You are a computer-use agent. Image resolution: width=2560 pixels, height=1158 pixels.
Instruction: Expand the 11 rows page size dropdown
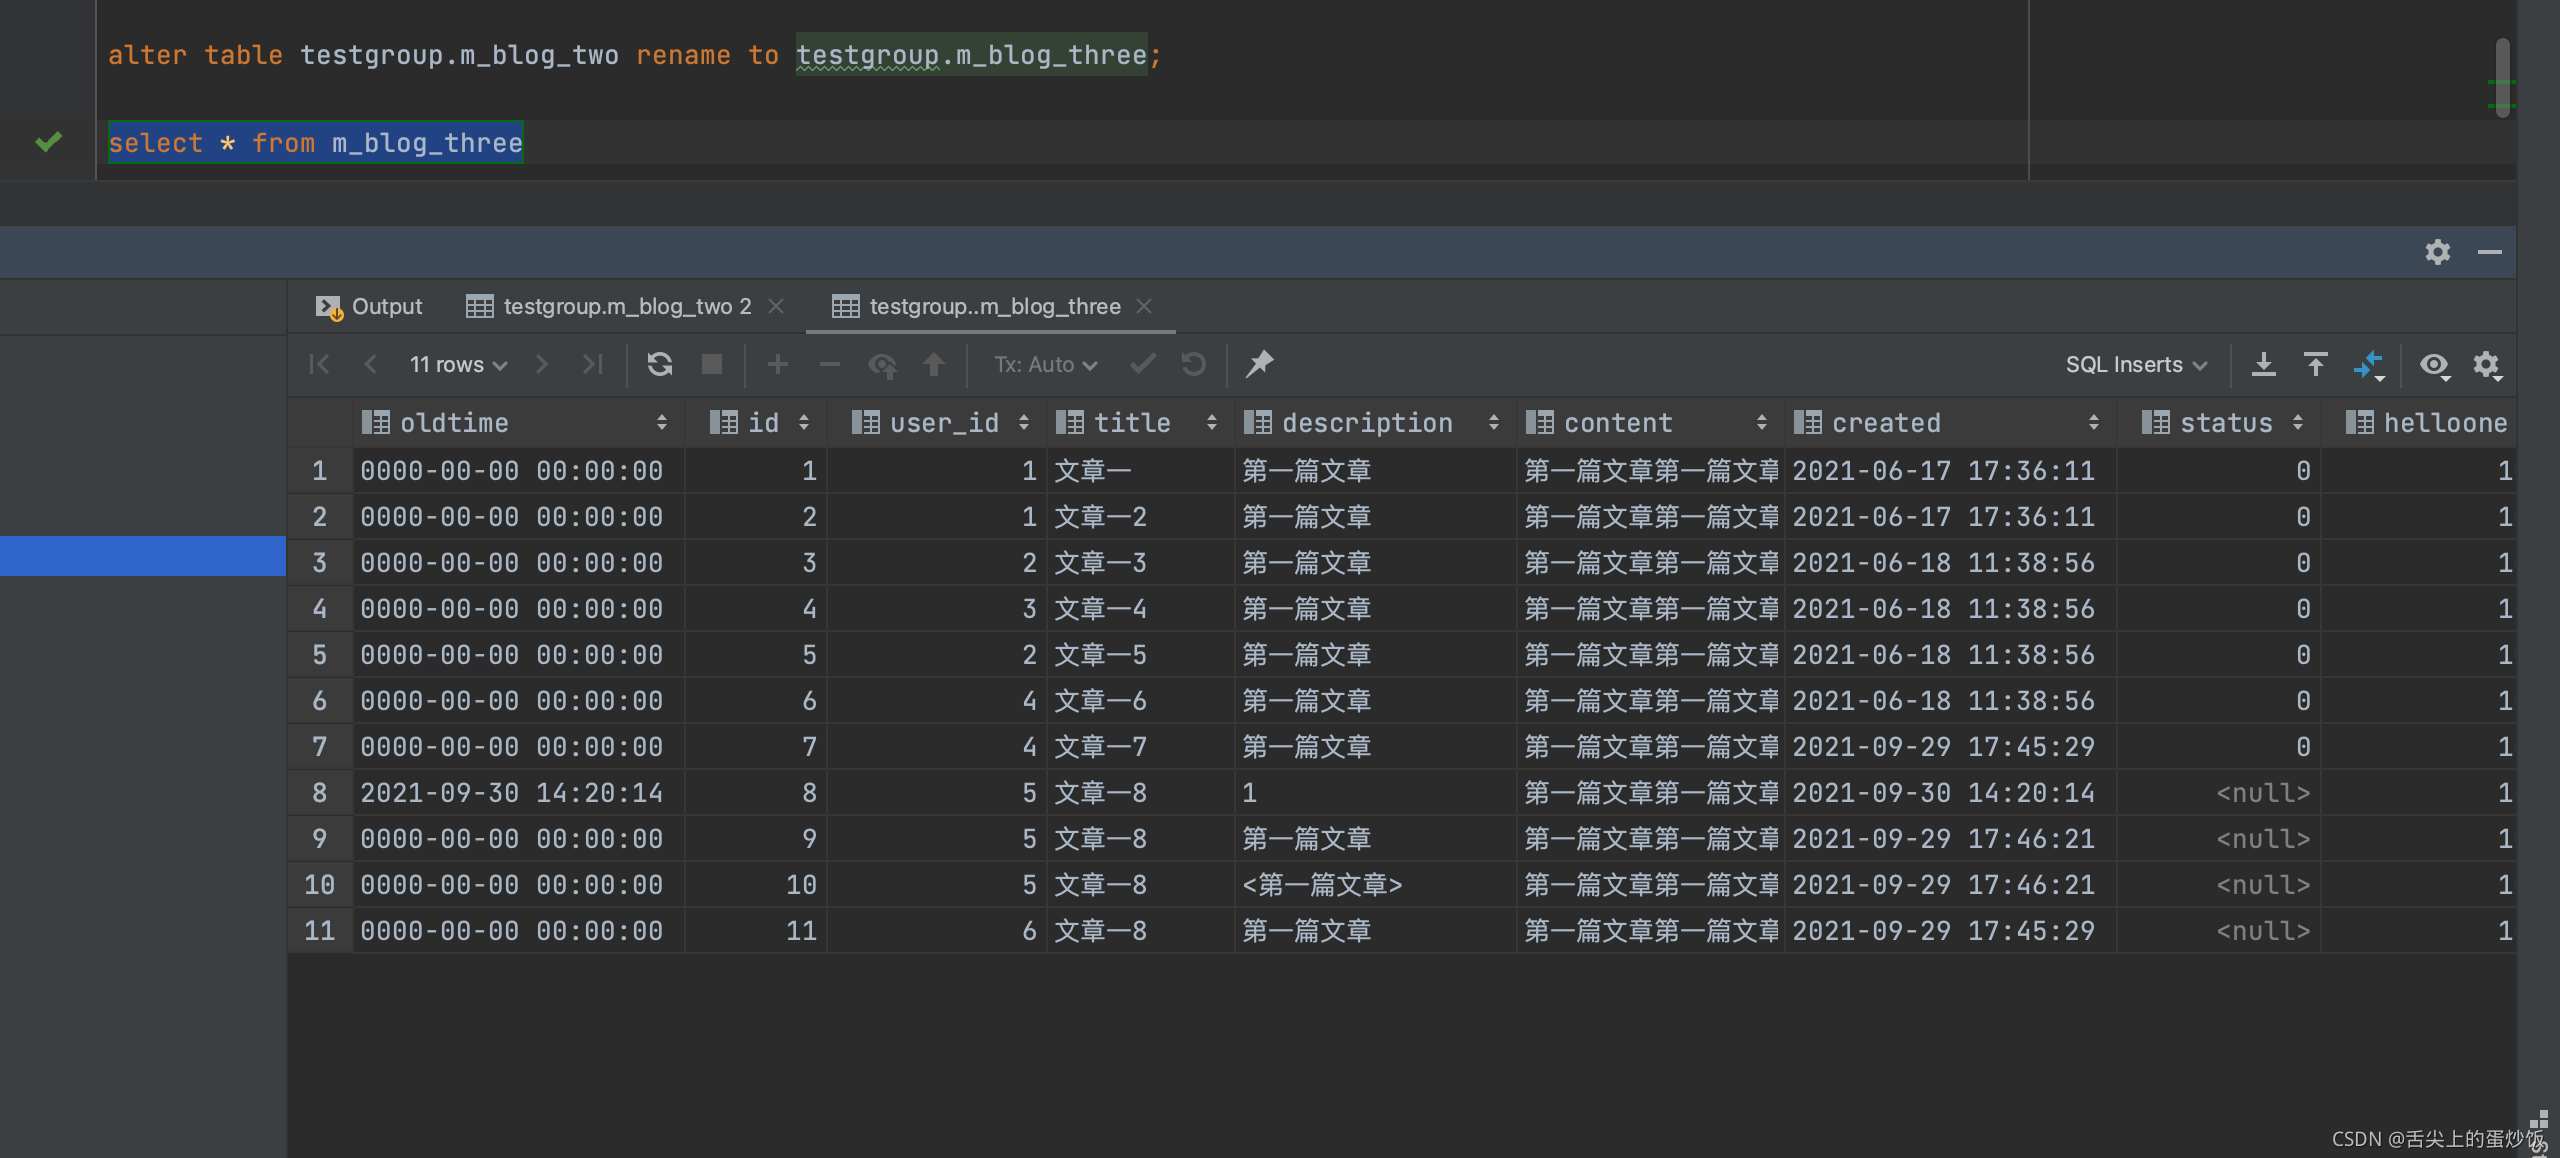point(458,364)
